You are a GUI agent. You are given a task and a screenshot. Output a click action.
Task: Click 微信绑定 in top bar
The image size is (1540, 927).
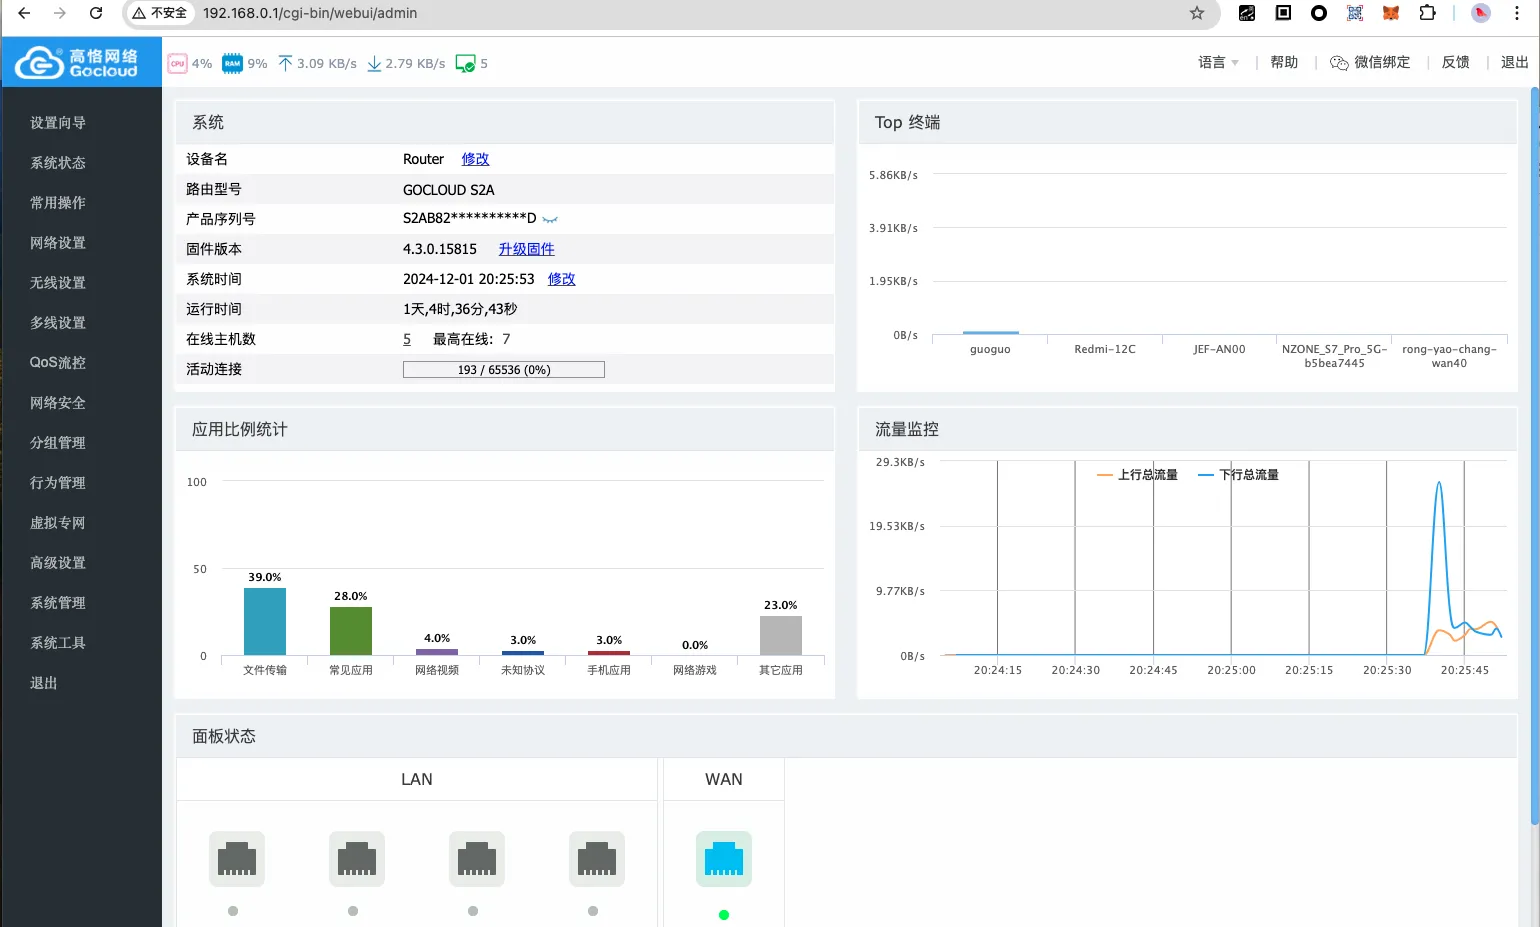point(1382,62)
